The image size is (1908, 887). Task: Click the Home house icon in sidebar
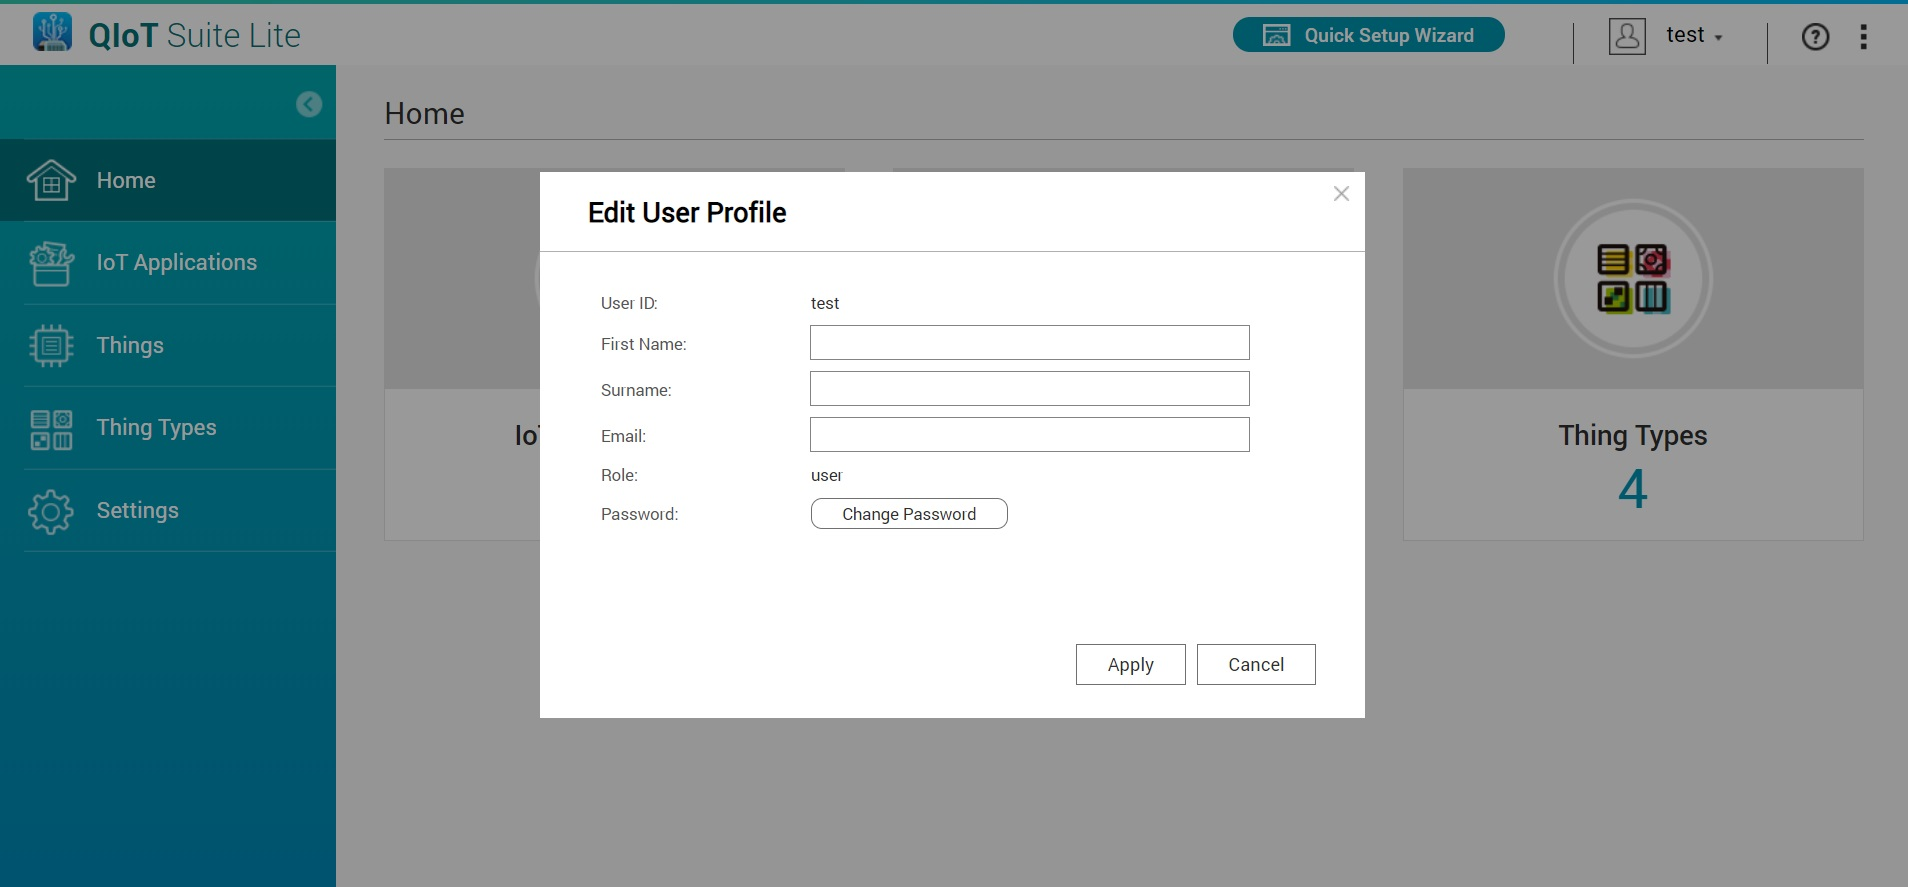point(51,181)
